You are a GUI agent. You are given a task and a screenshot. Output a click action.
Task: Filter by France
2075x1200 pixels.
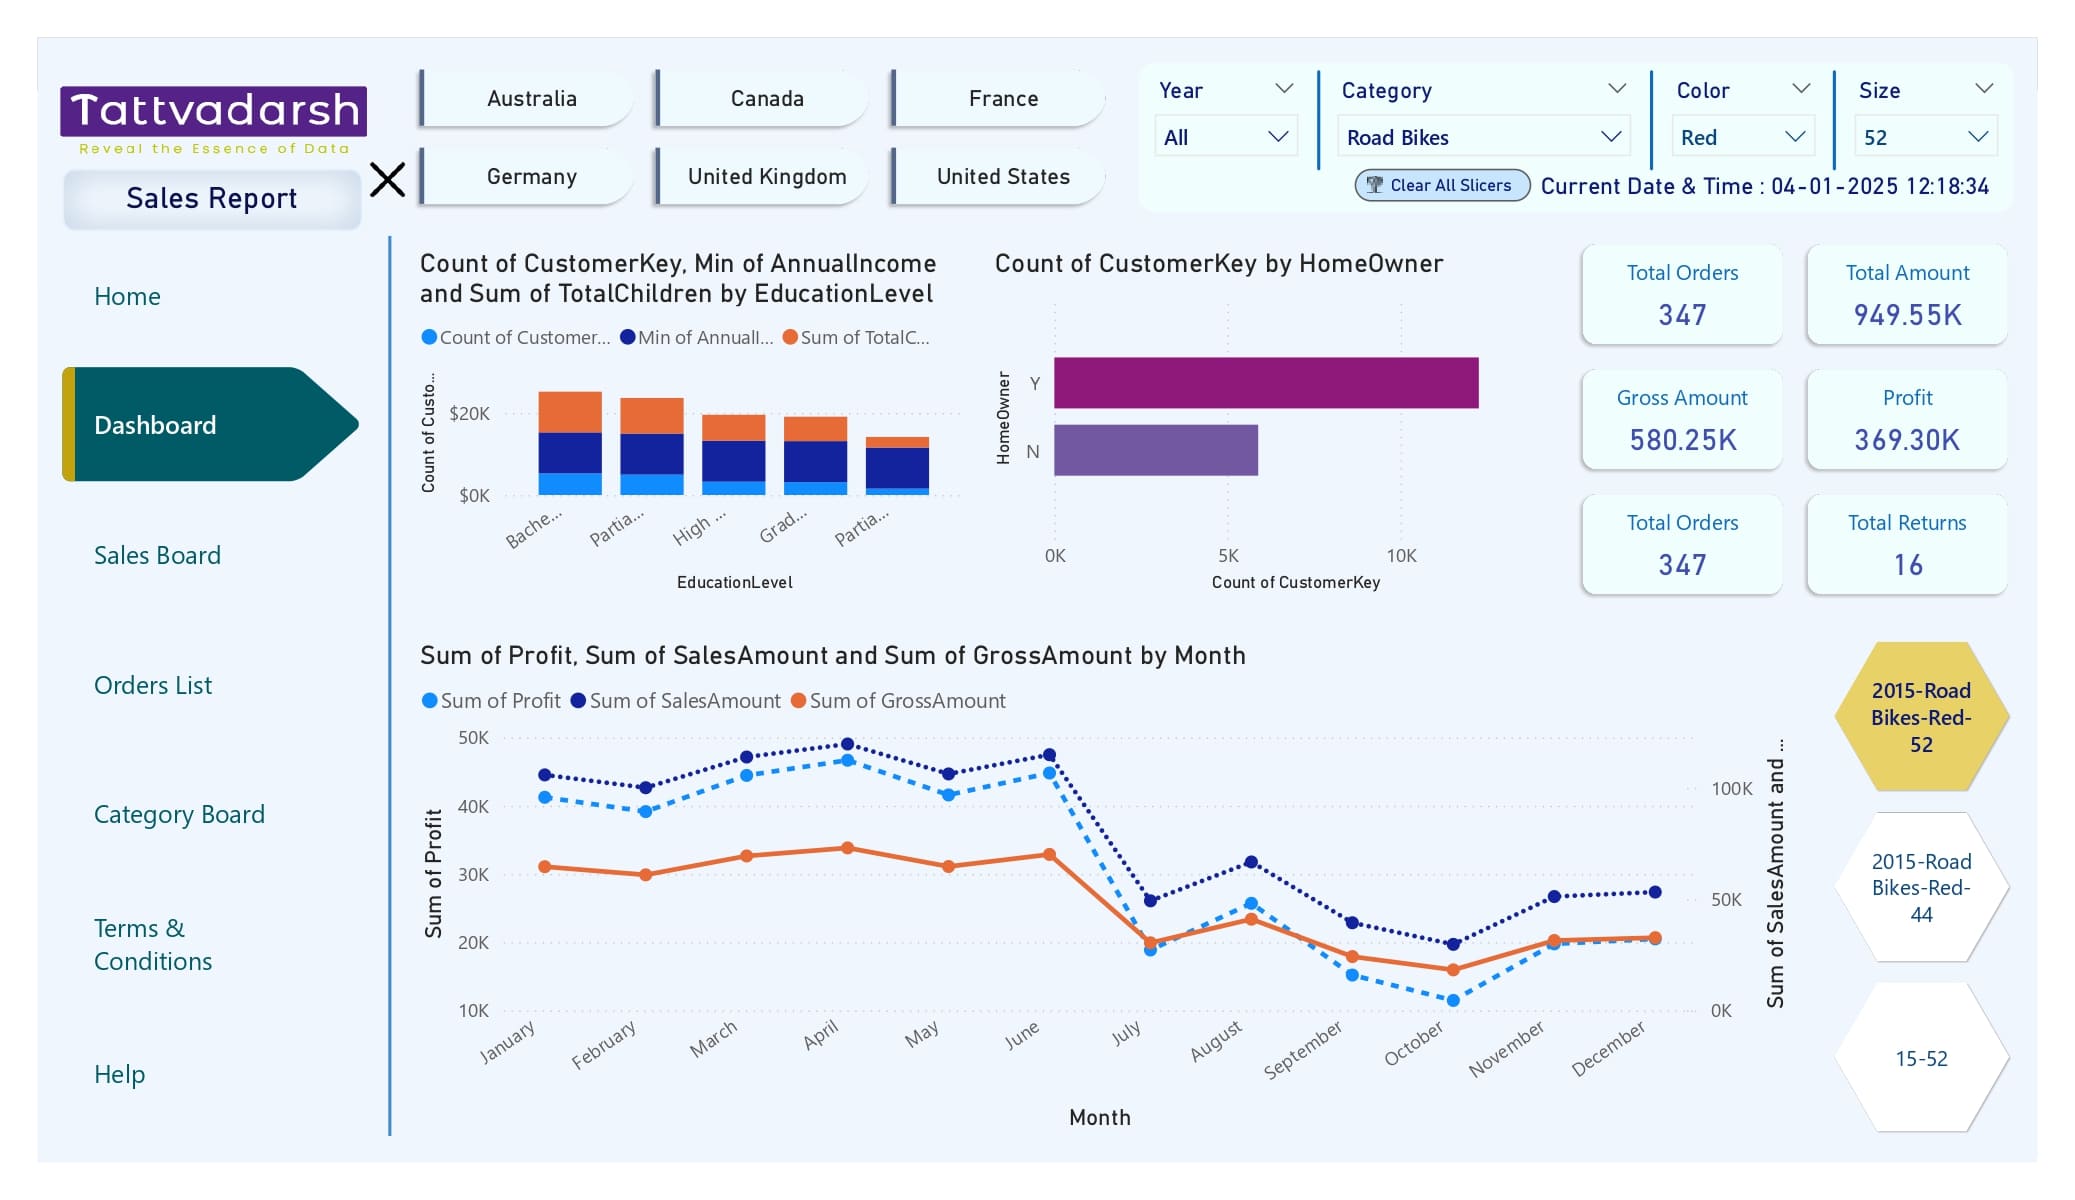pyautogui.click(x=999, y=98)
